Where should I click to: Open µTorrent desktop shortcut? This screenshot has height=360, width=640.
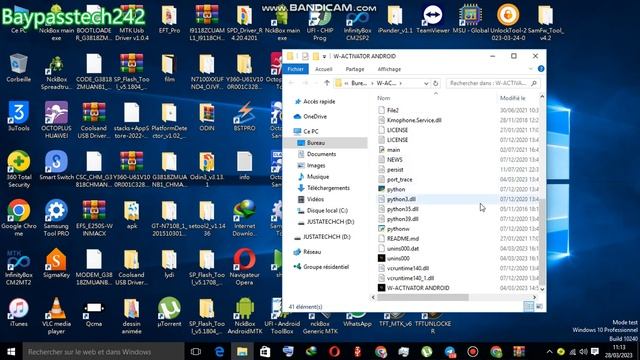[169, 312]
